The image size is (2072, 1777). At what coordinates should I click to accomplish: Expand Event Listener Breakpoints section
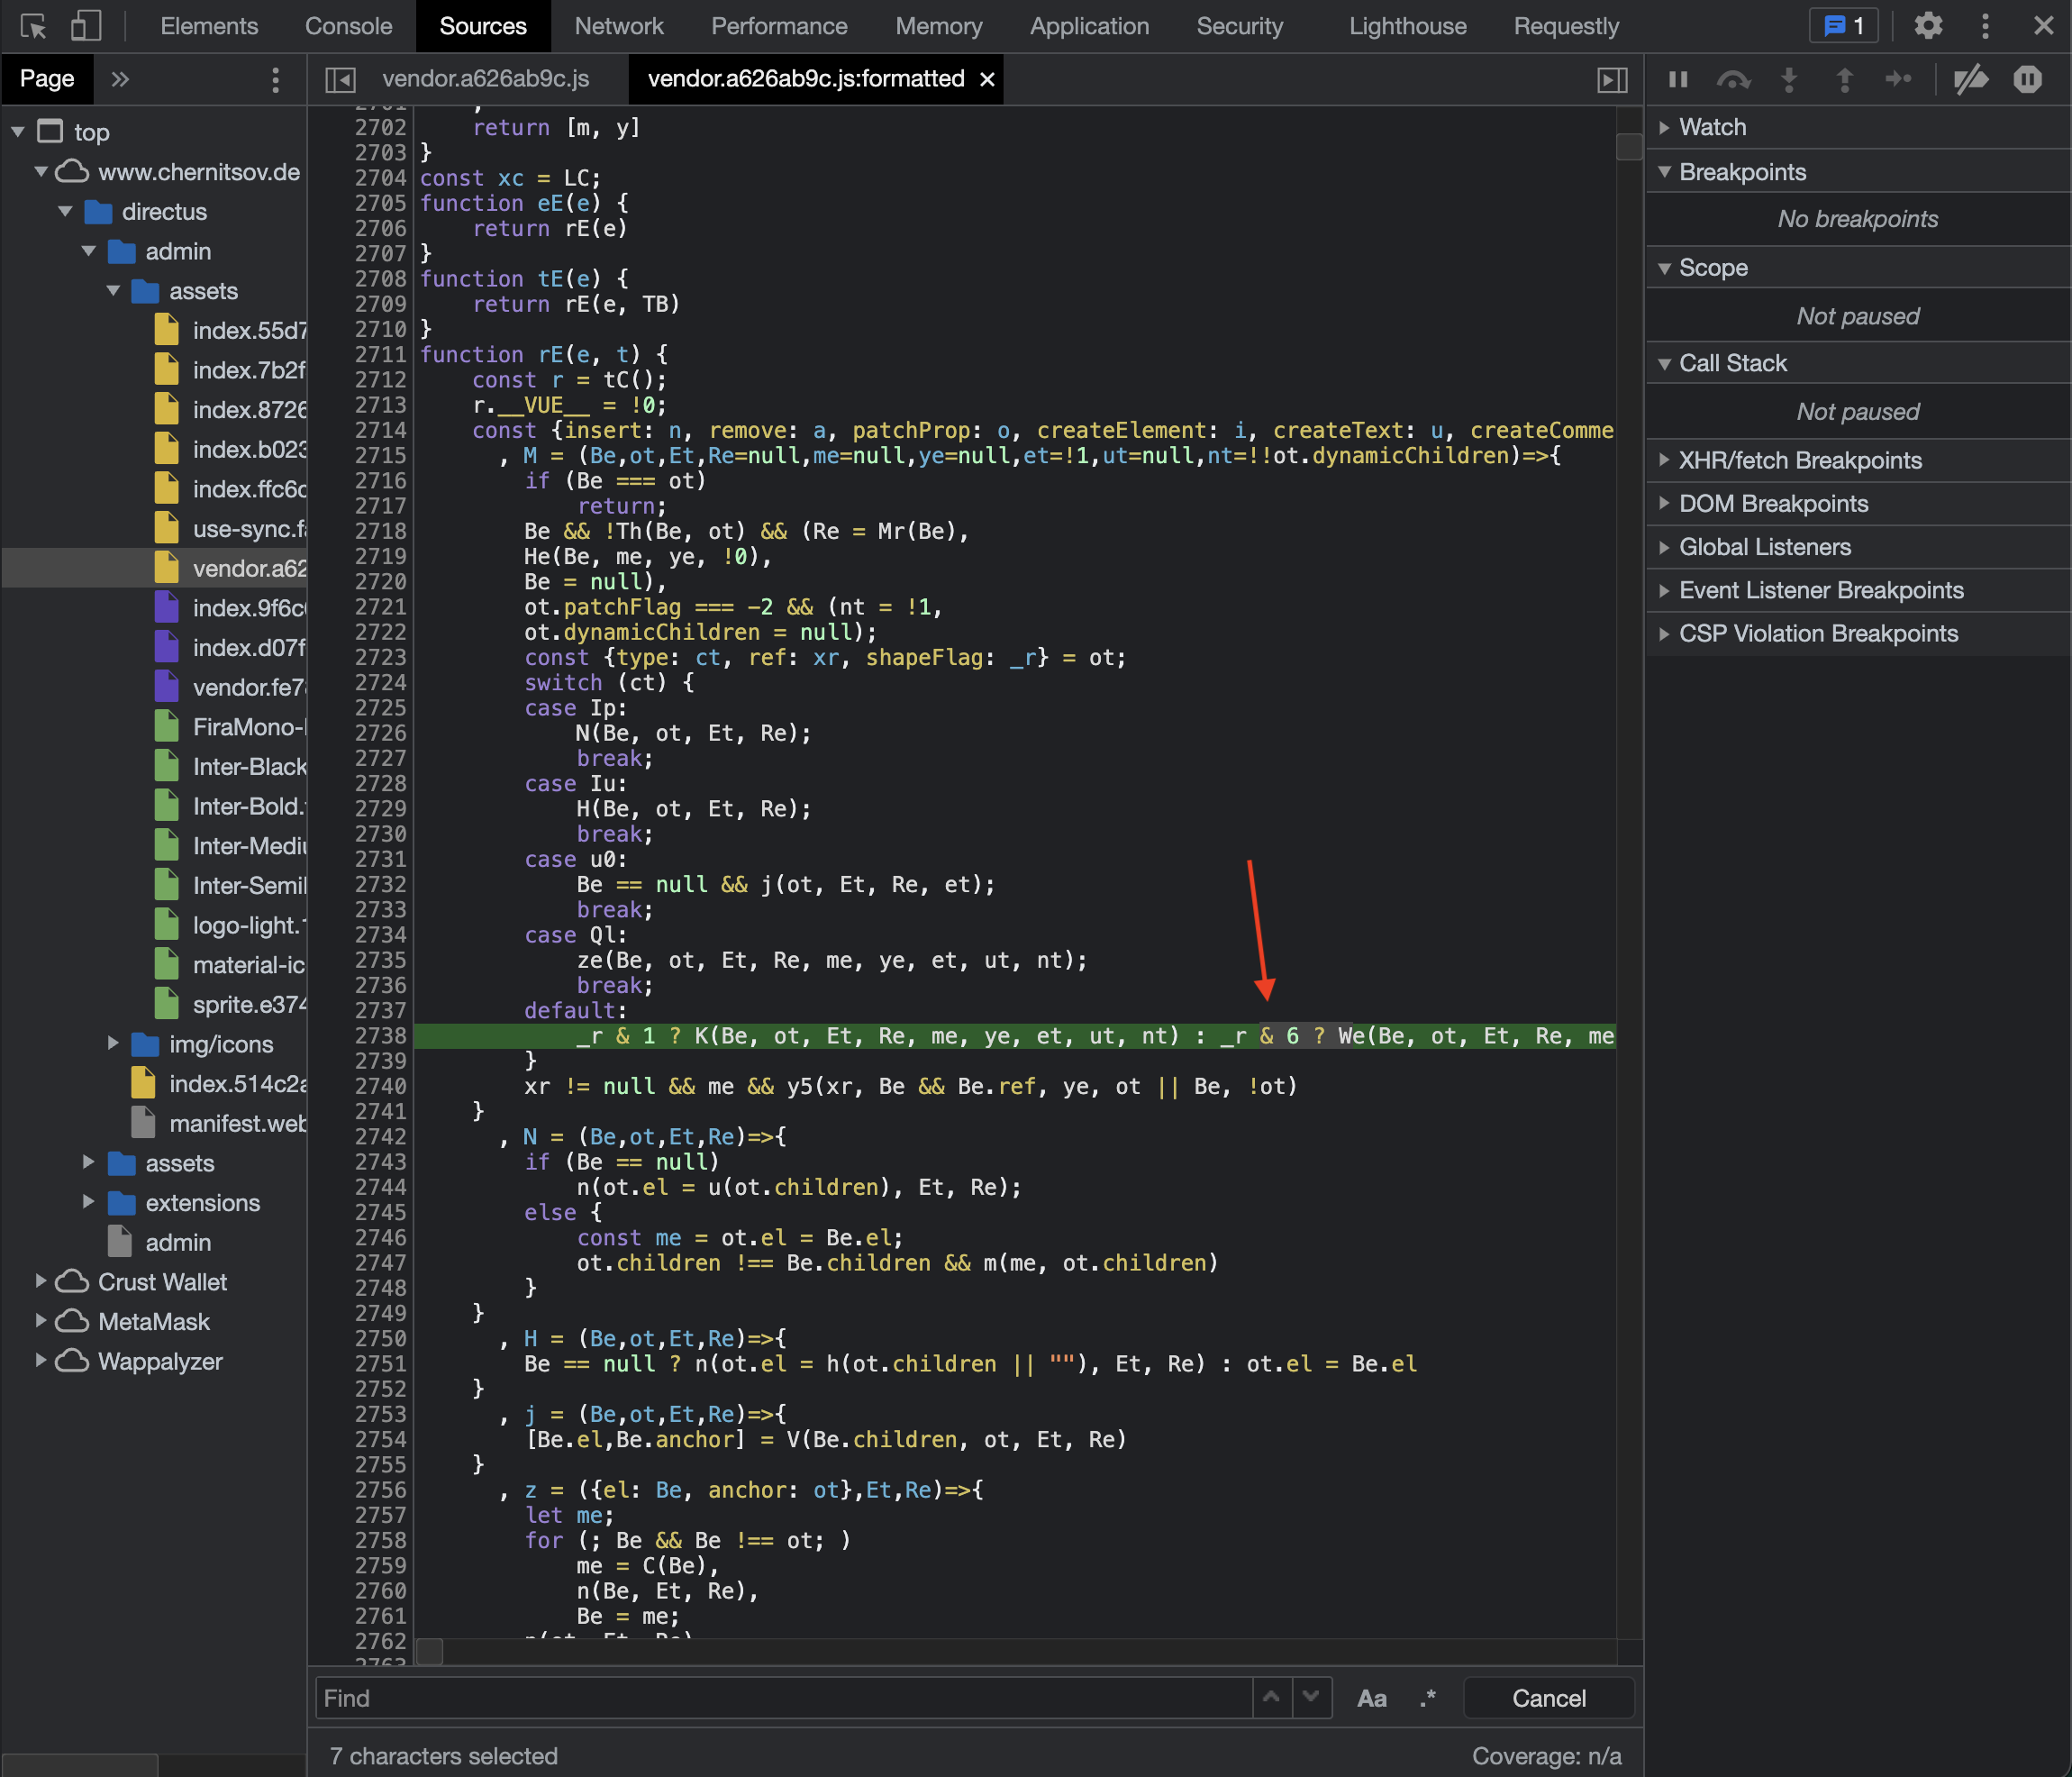[x=1857, y=590]
